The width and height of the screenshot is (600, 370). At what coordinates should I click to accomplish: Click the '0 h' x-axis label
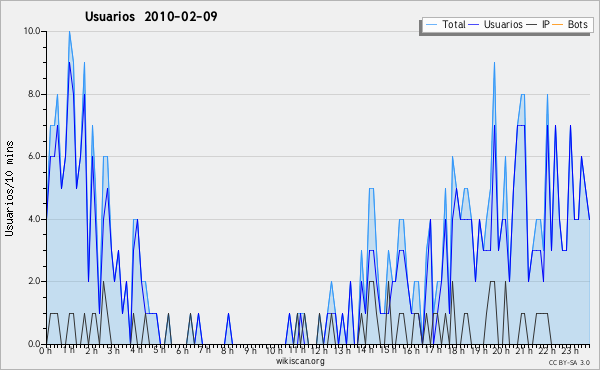[x=45, y=351]
